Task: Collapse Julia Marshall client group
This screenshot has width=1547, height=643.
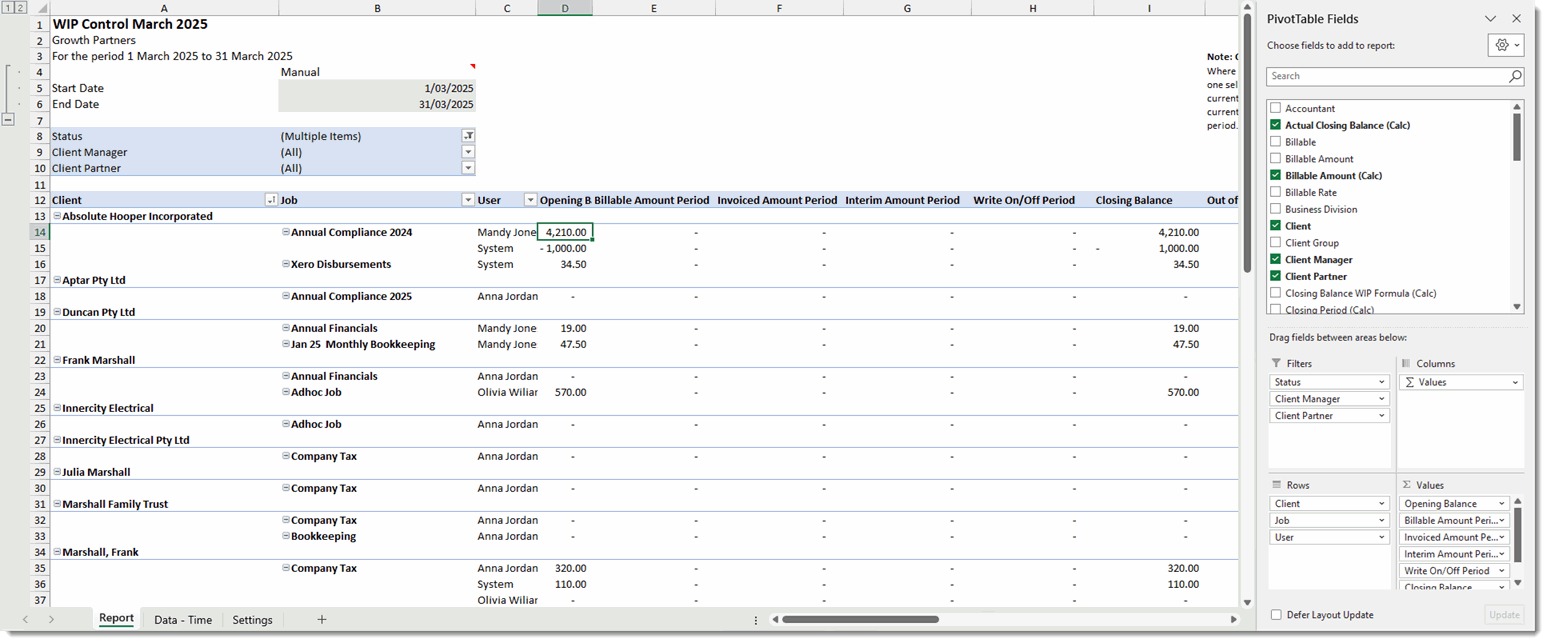Action: point(57,472)
